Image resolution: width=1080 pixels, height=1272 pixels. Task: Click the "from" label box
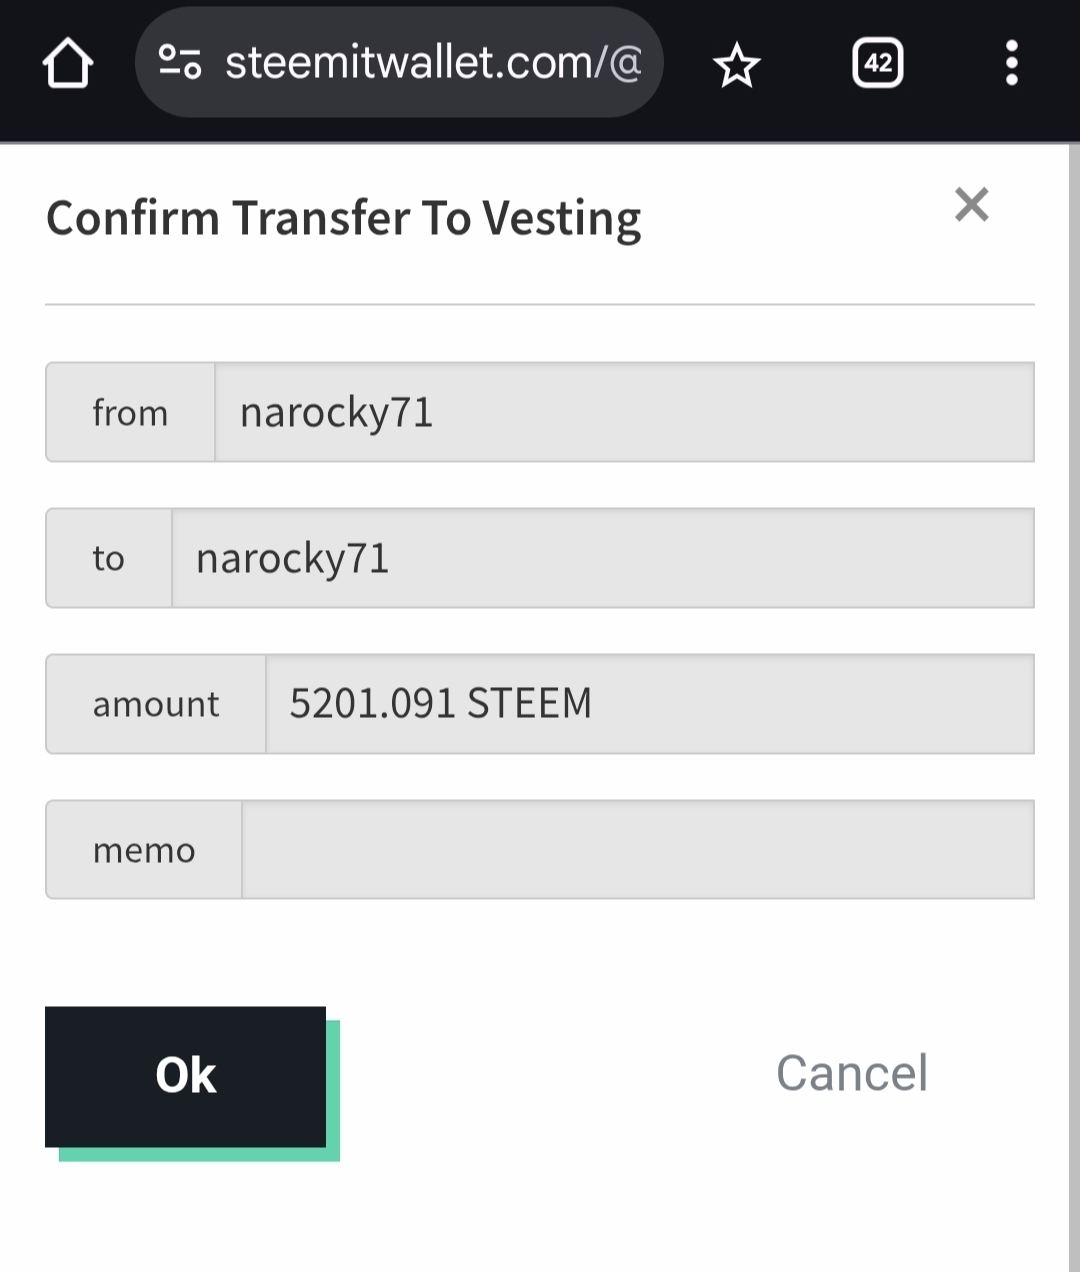pyautogui.click(x=130, y=412)
